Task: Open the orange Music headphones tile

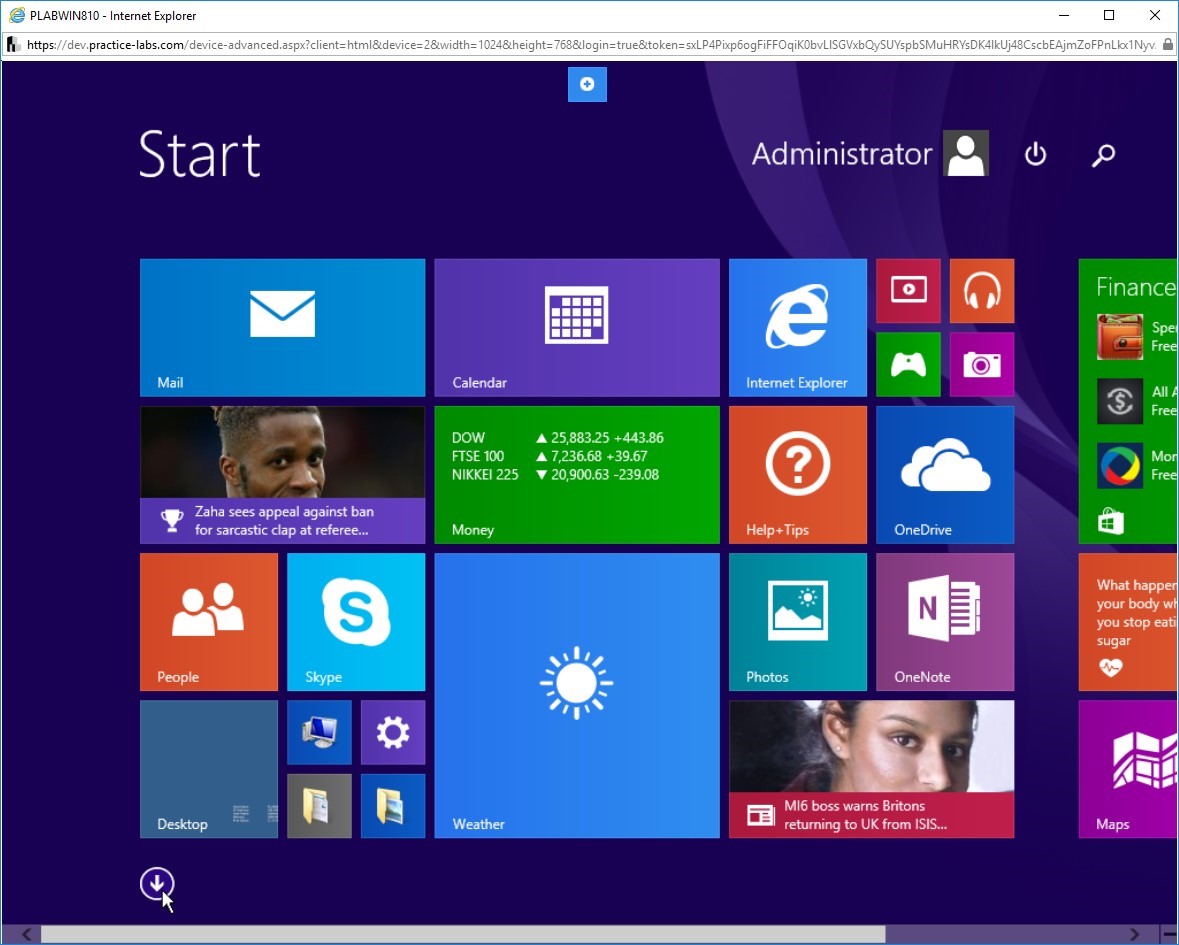Action: (x=982, y=291)
